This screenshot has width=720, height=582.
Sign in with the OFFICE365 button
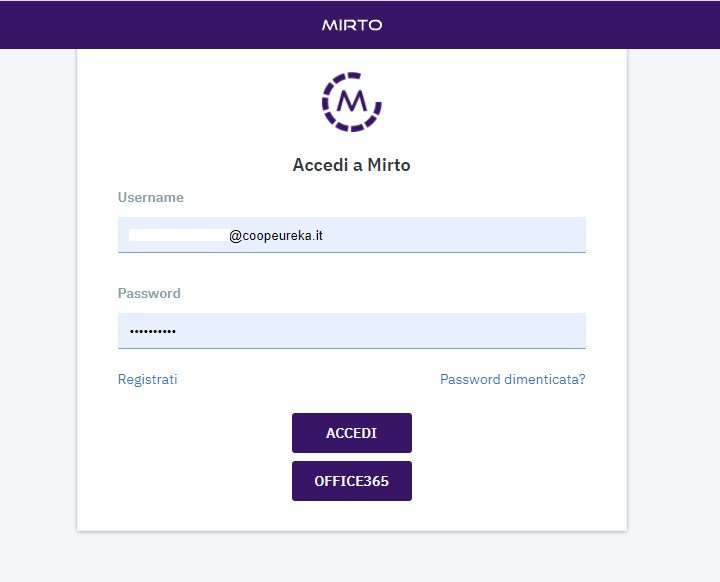point(352,481)
